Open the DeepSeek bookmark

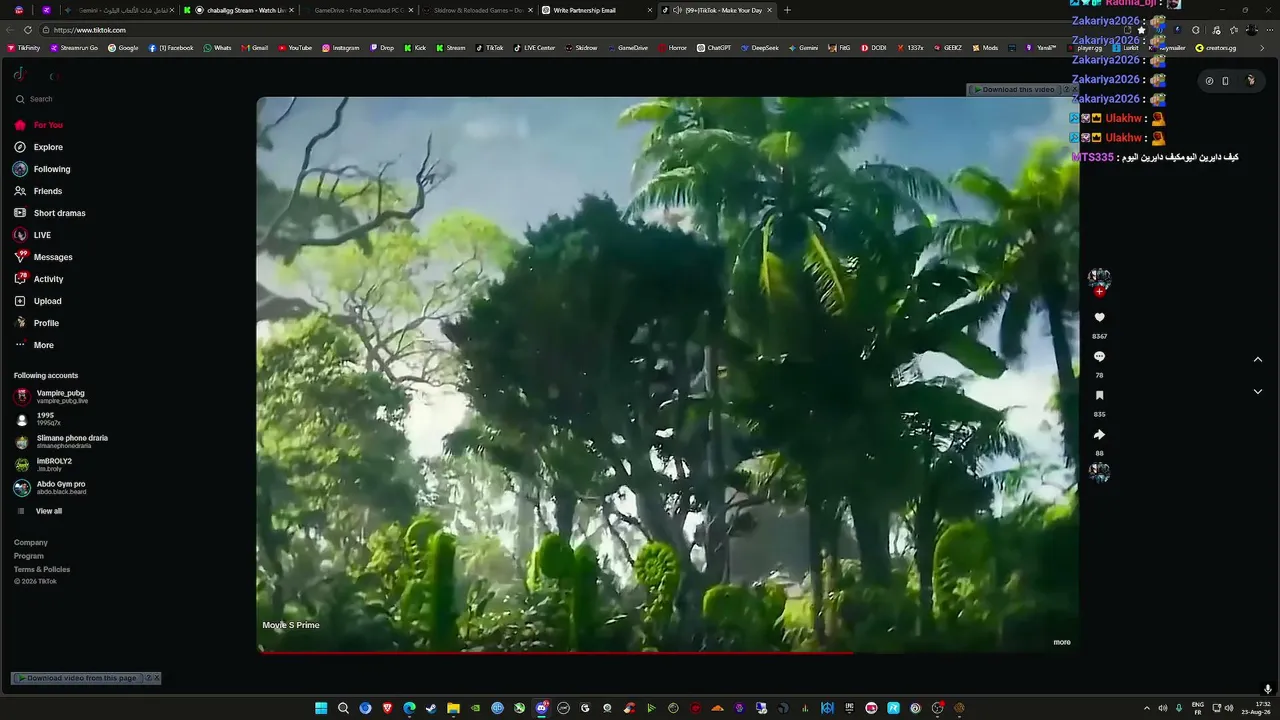[760, 48]
